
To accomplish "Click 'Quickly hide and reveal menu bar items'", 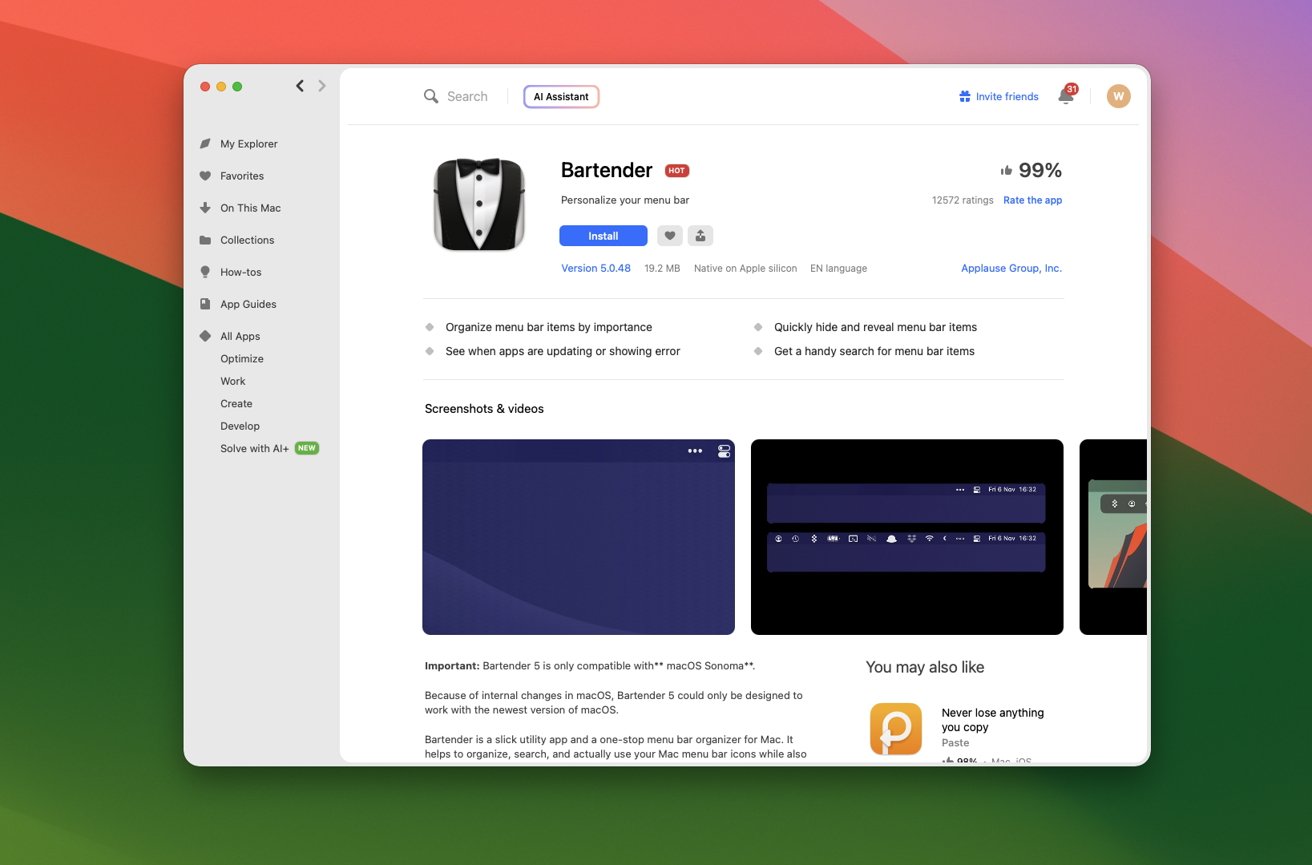I will click(875, 327).
